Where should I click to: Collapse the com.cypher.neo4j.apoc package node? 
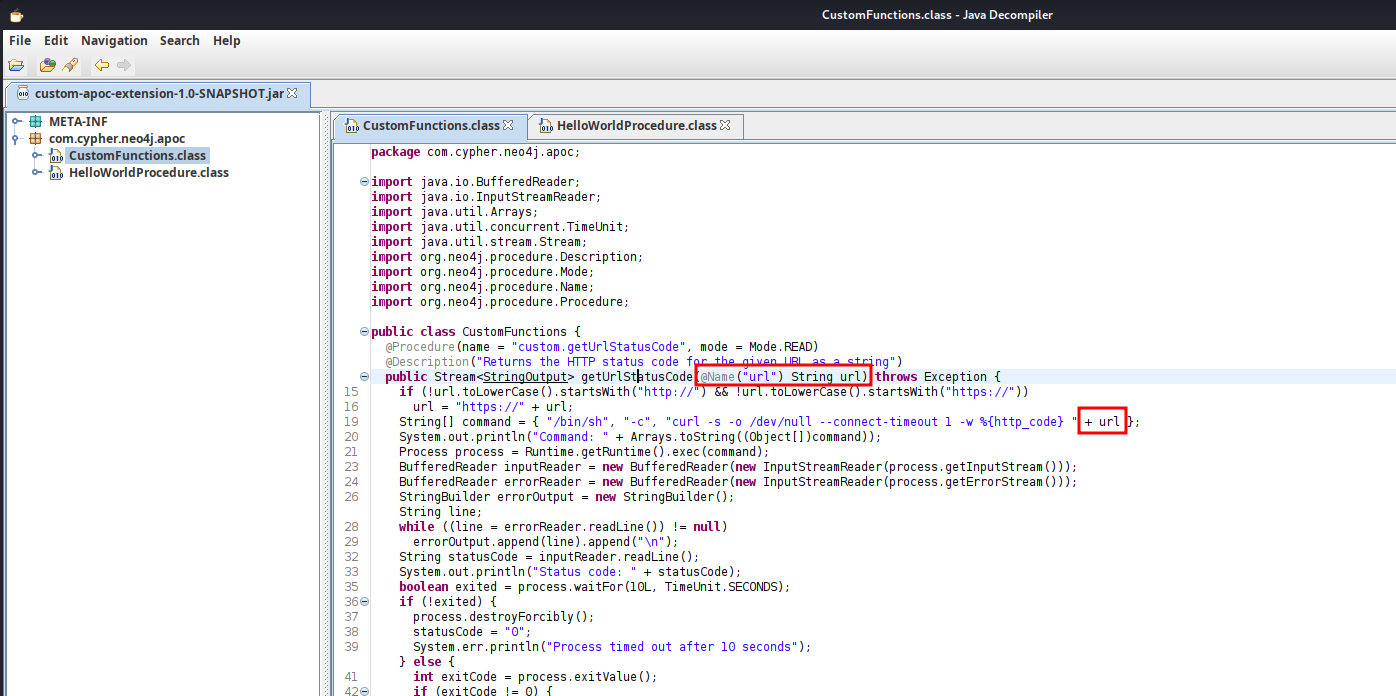point(16,139)
